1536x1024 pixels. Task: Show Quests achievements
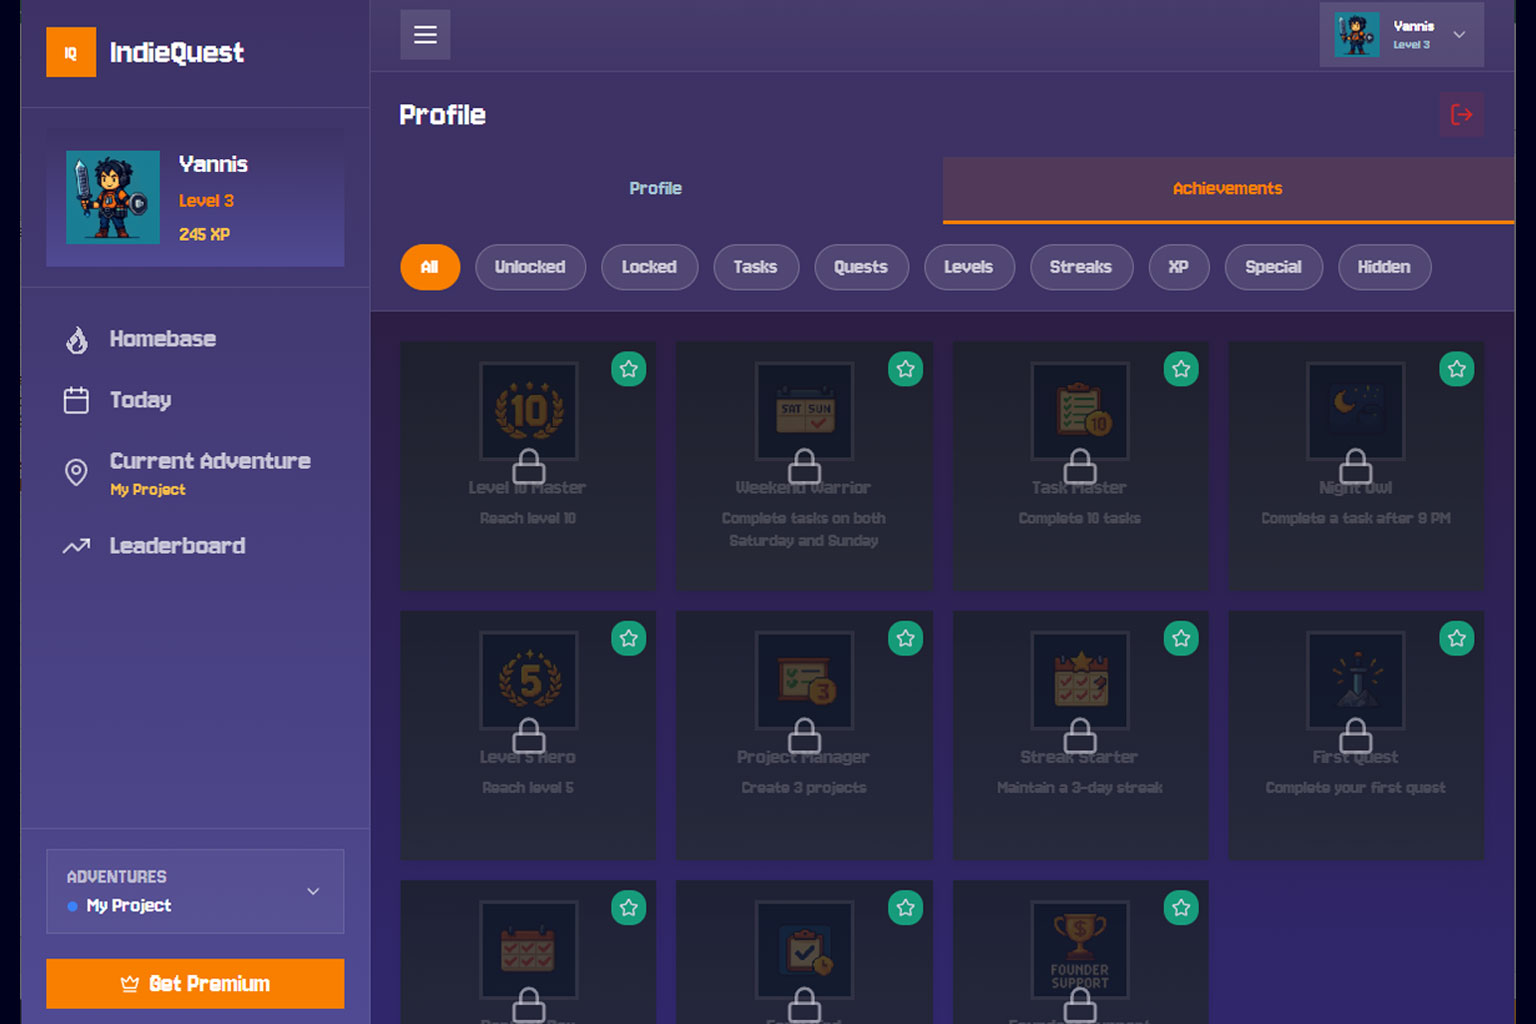click(861, 267)
